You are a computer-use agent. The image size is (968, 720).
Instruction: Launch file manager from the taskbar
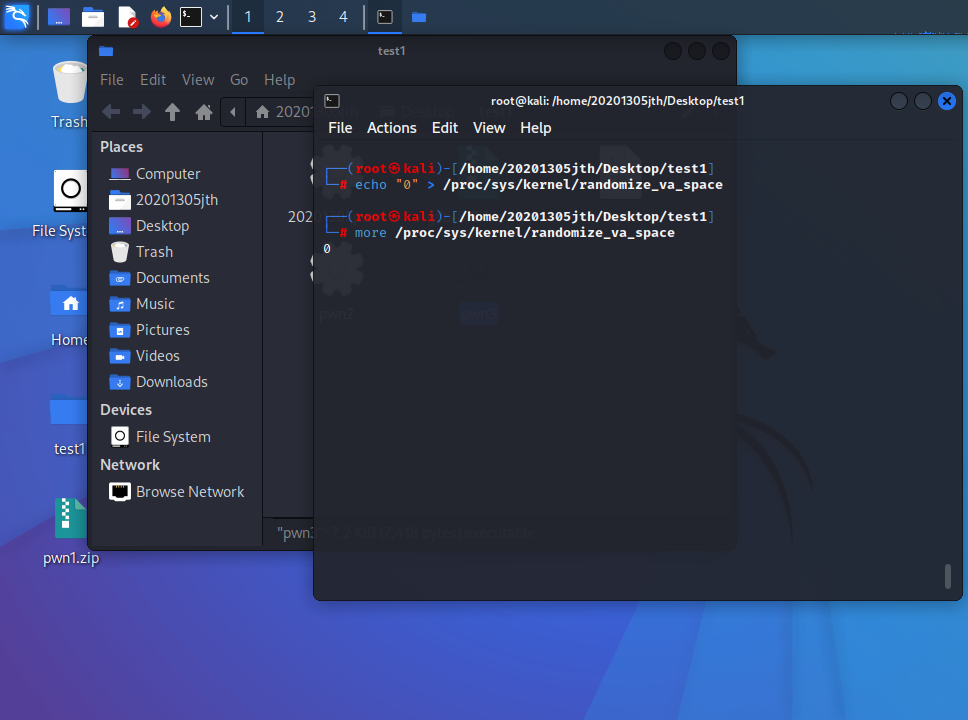tap(93, 17)
